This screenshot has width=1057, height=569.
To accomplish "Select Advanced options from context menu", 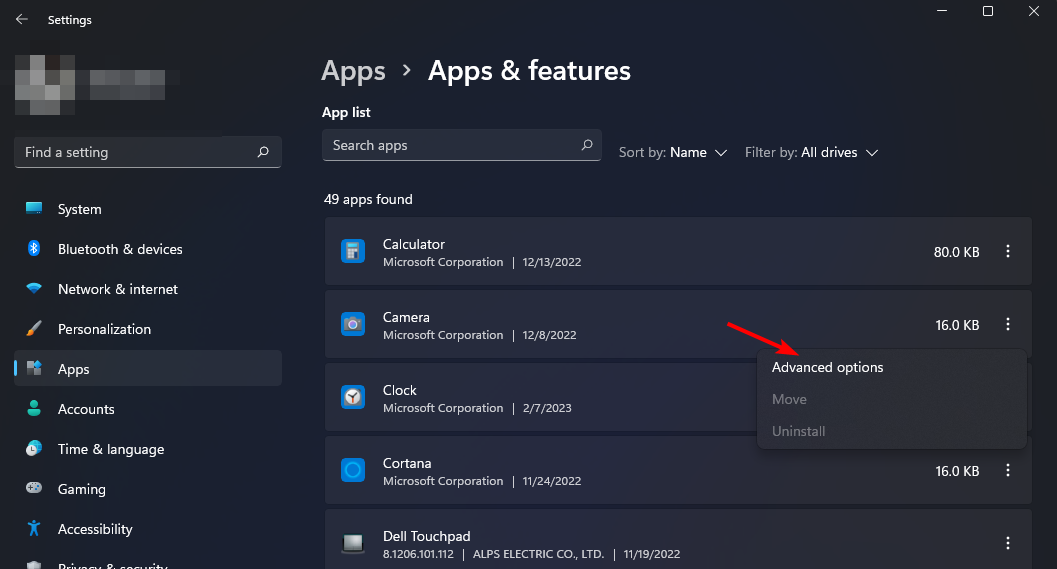I will [828, 367].
